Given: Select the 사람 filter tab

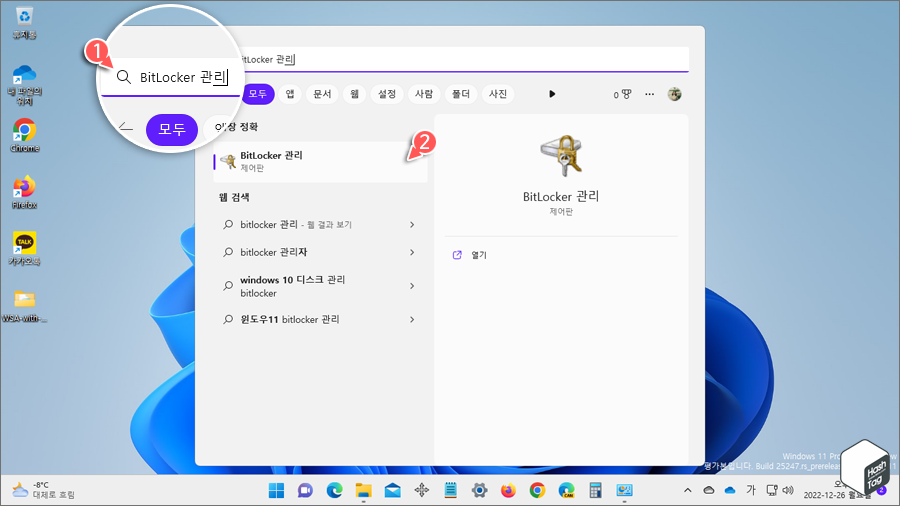Looking at the screenshot, I should point(424,94).
